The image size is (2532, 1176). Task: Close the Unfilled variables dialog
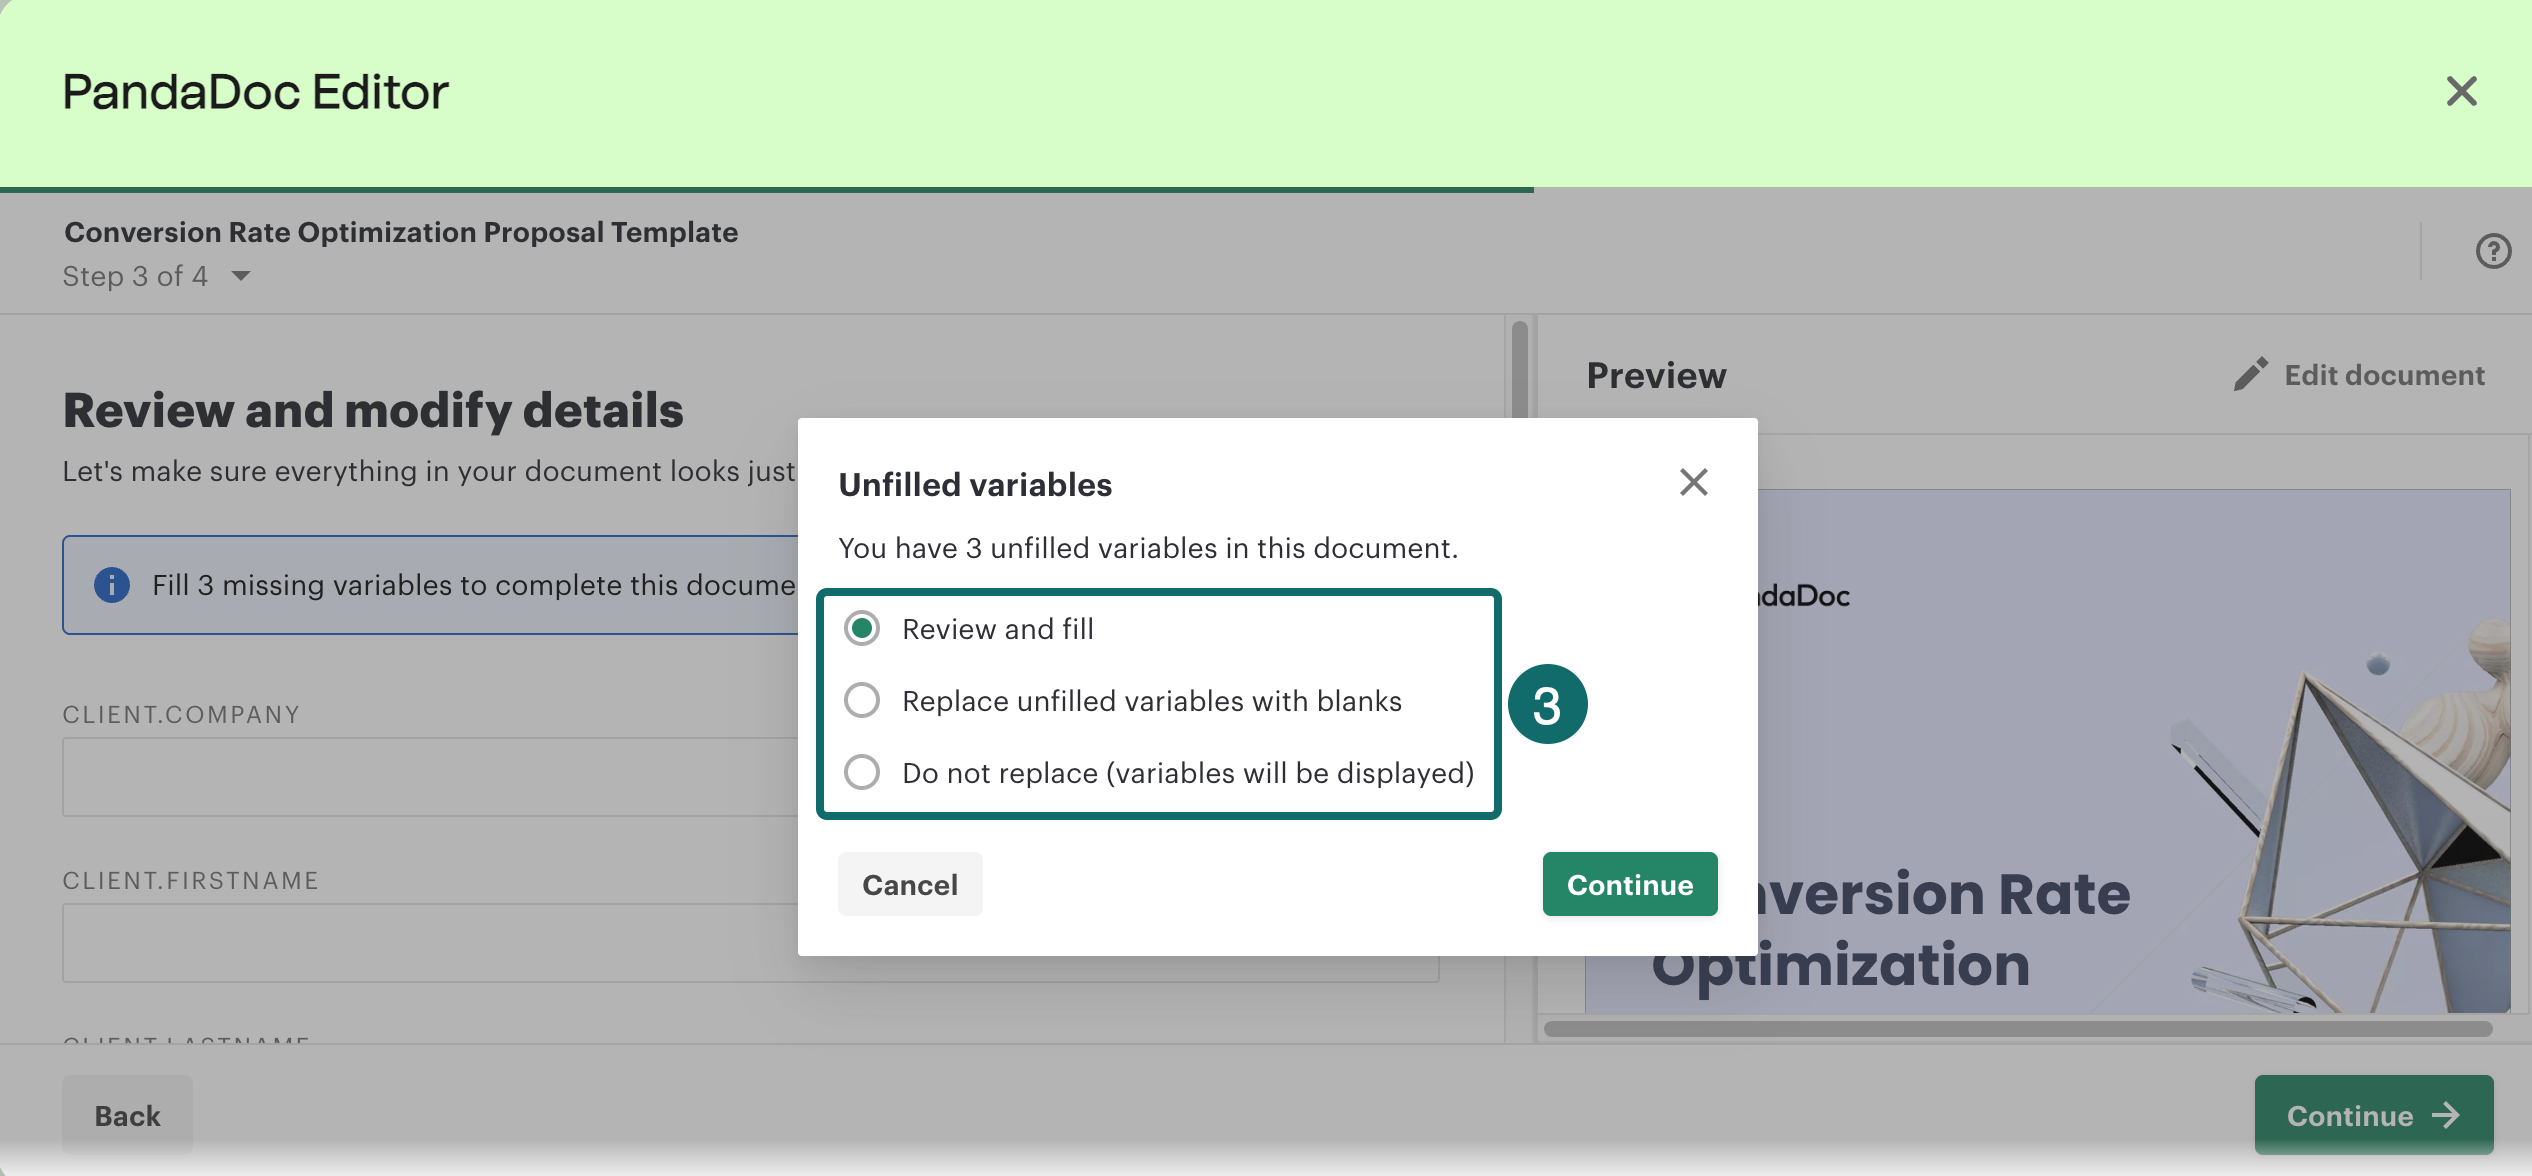[x=1693, y=482]
